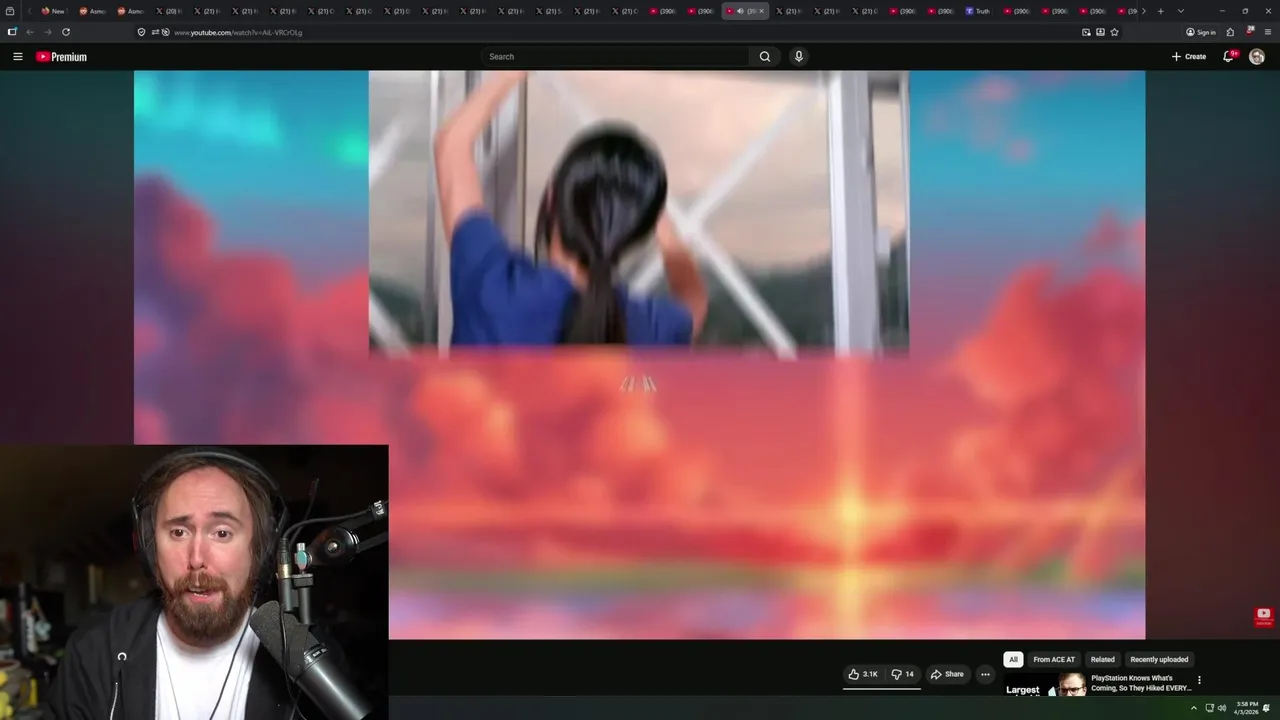
Task: Open YouTube notifications bell
Action: tap(1229, 57)
